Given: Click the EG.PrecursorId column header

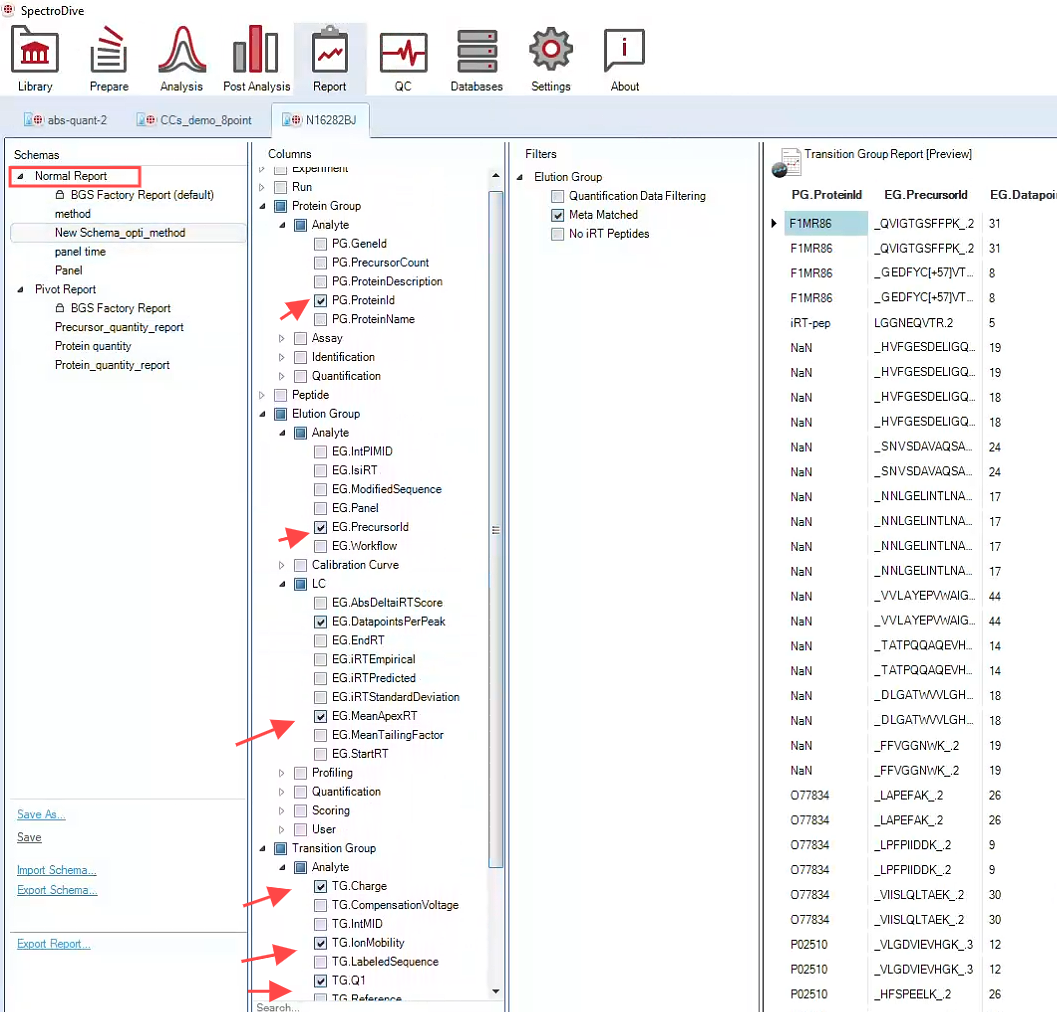Looking at the screenshot, I should click(x=926, y=195).
